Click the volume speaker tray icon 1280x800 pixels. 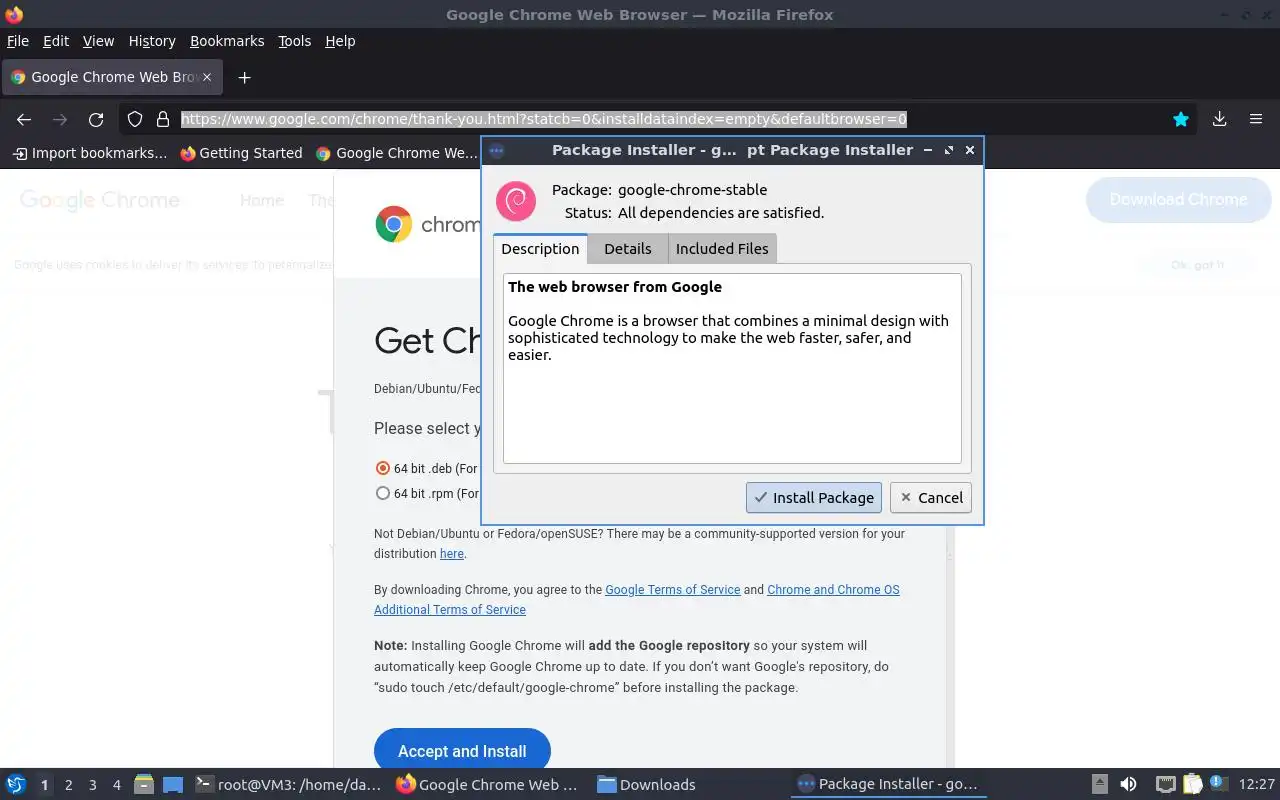click(1128, 785)
